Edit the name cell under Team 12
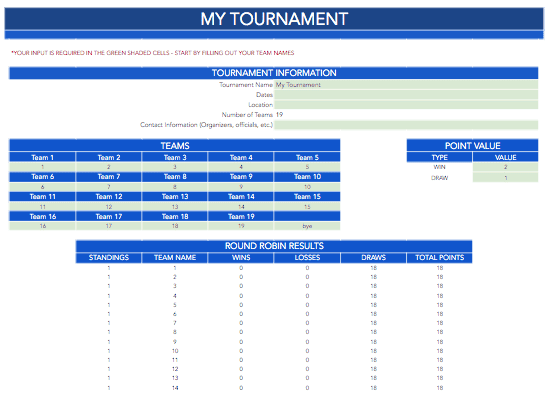This screenshot has height=400, width=551. (109, 207)
